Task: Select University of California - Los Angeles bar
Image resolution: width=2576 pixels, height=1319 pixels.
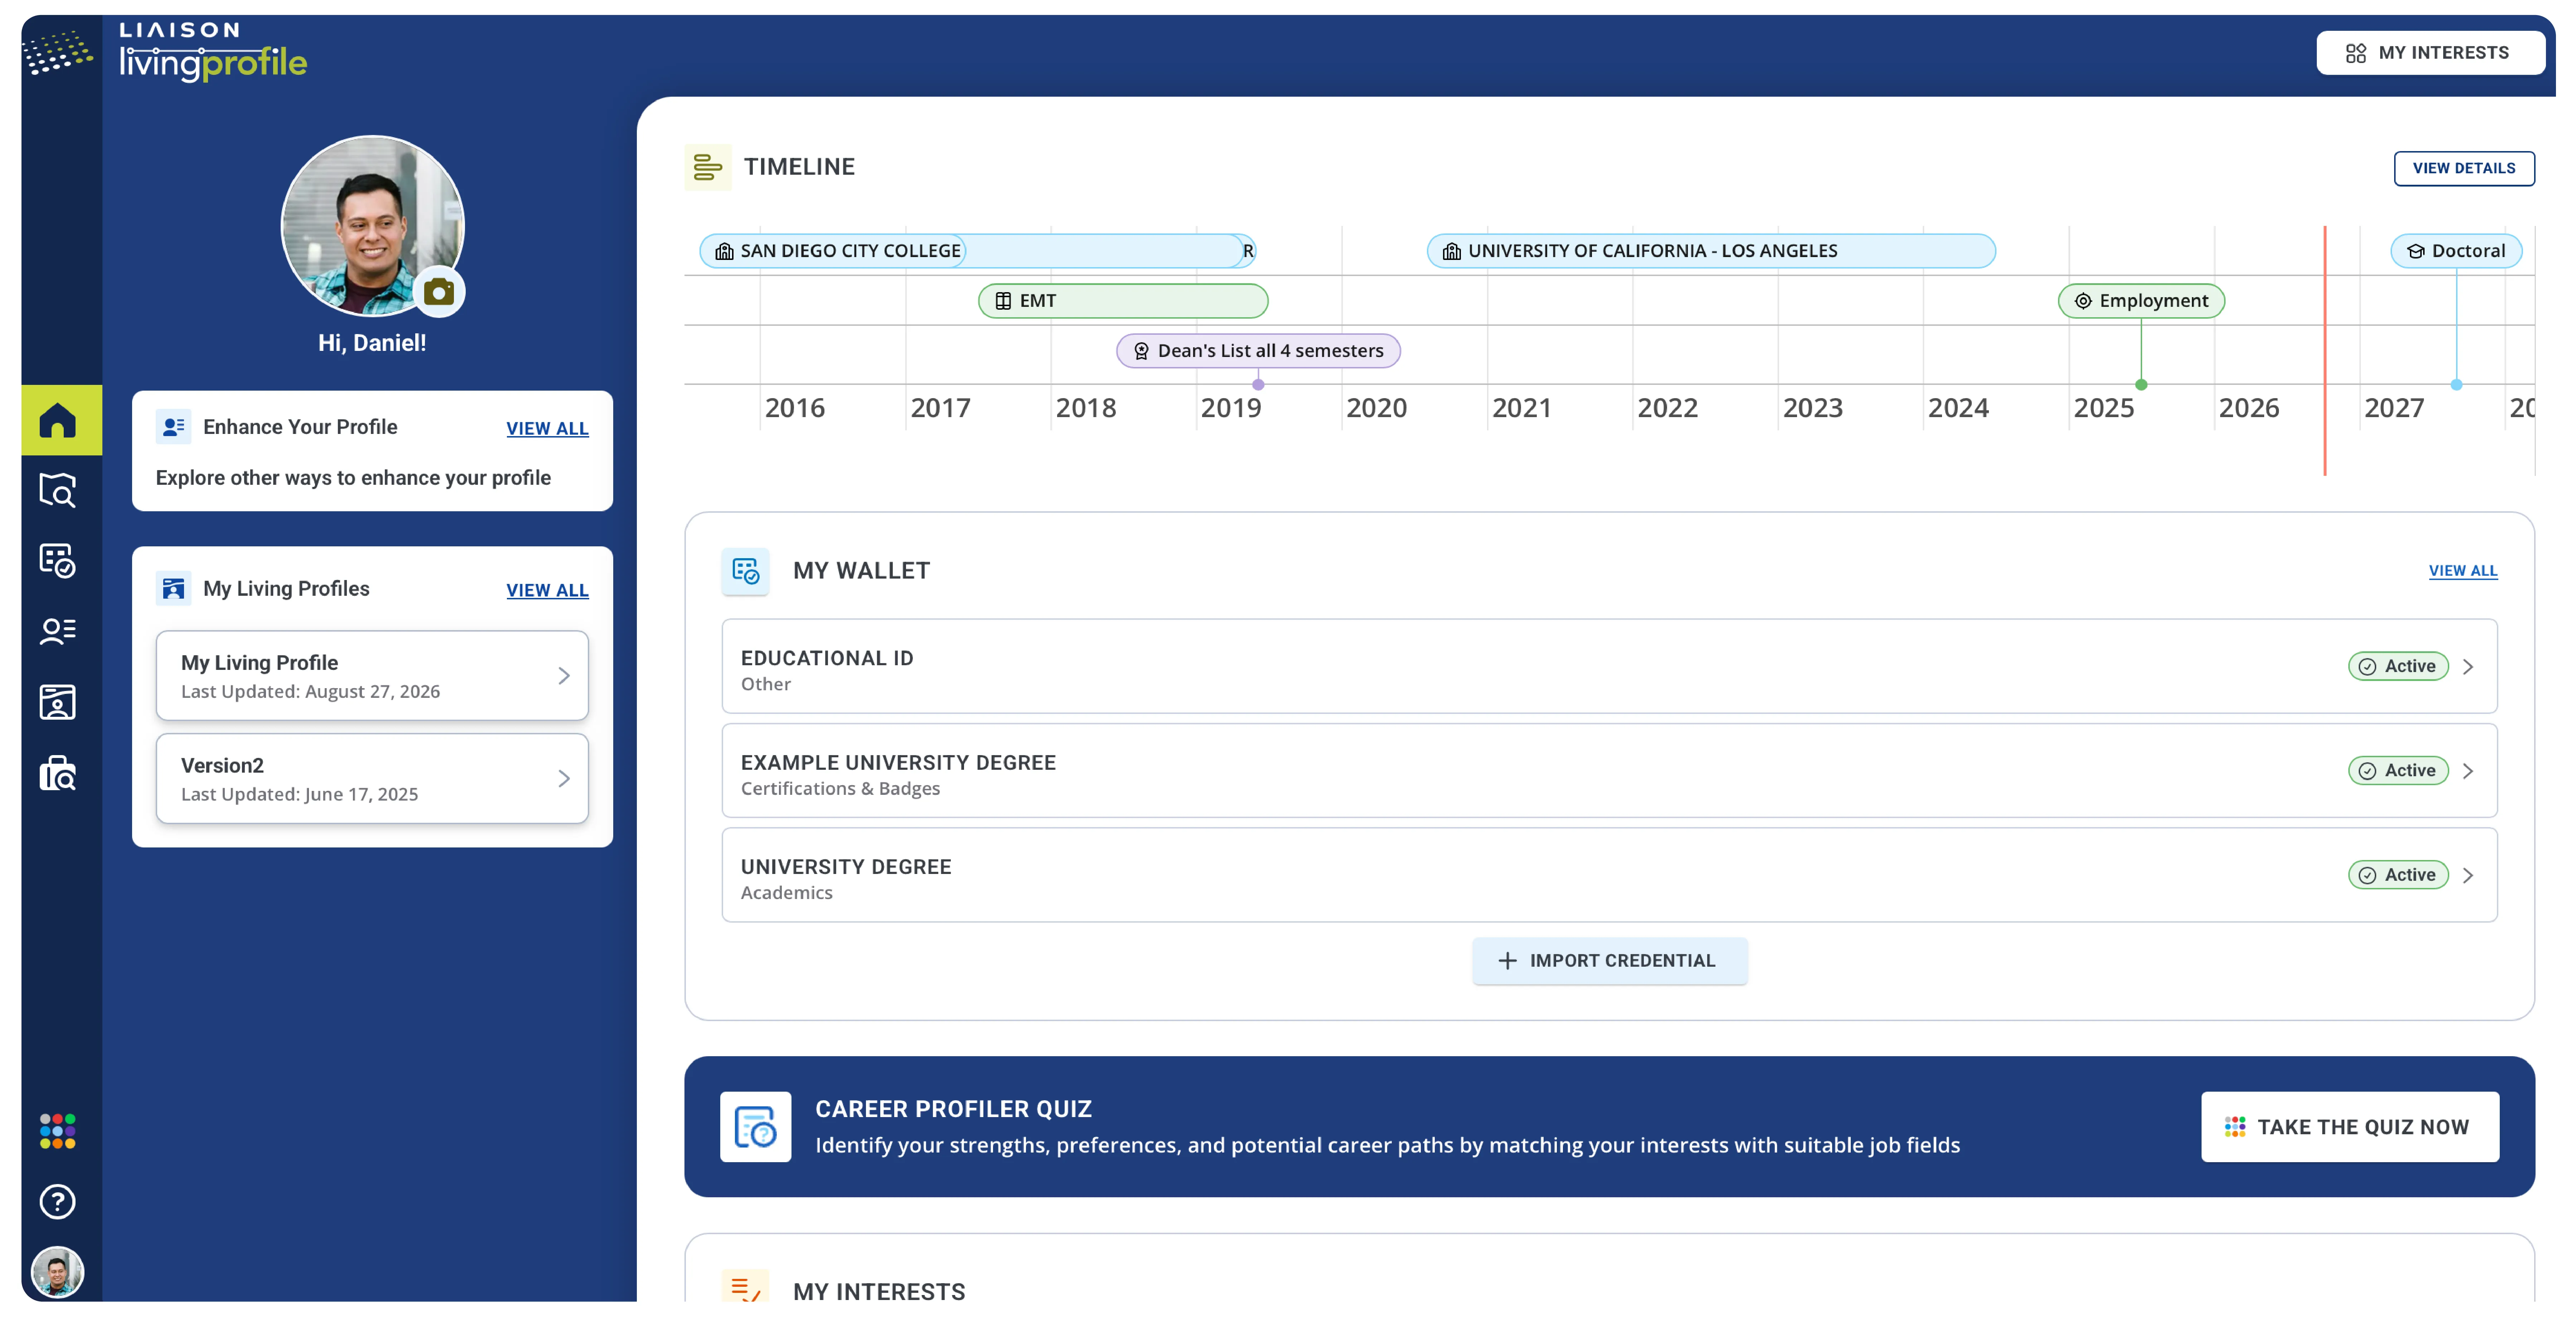Action: (1711, 251)
